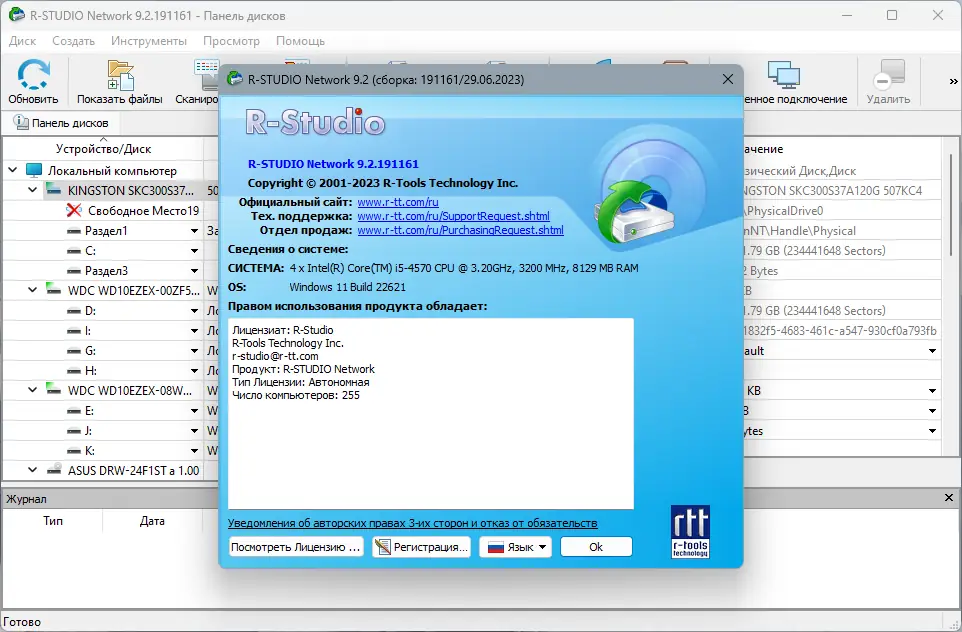This screenshot has height=632, width=962.
Task: Click the Дата column in Журнал
Action: pyautogui.click(x=152, y=520)
